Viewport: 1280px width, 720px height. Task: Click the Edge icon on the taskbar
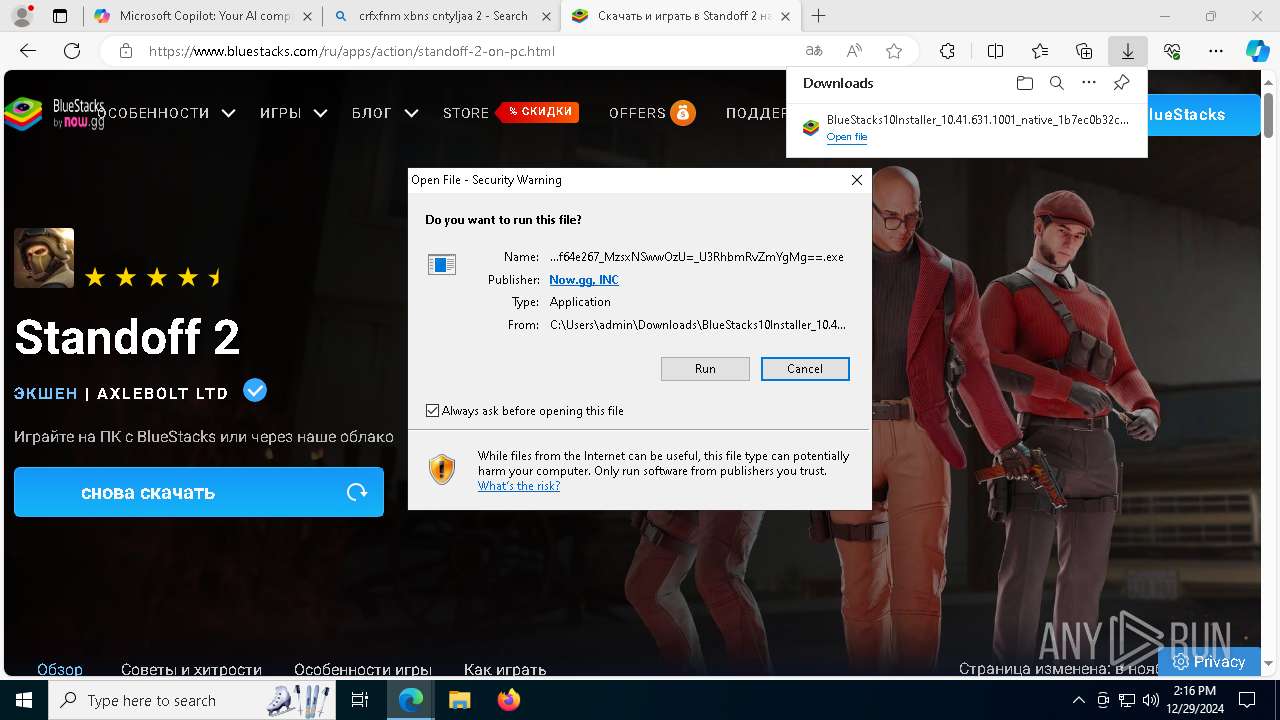click(x=411, y=700)
